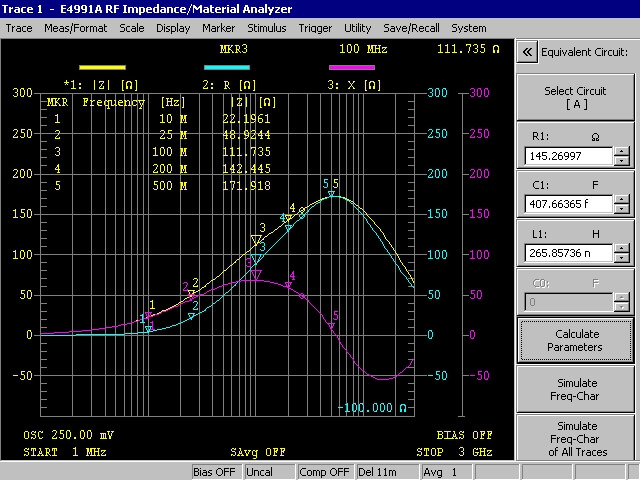Viewport: 640px width, 480px height.
Task: Click the Bias OFF status bar cell
Action: point(216,472)
